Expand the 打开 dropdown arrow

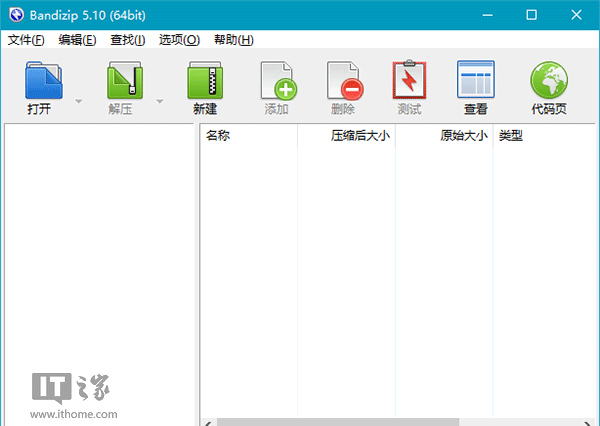(x=78, y=101)
